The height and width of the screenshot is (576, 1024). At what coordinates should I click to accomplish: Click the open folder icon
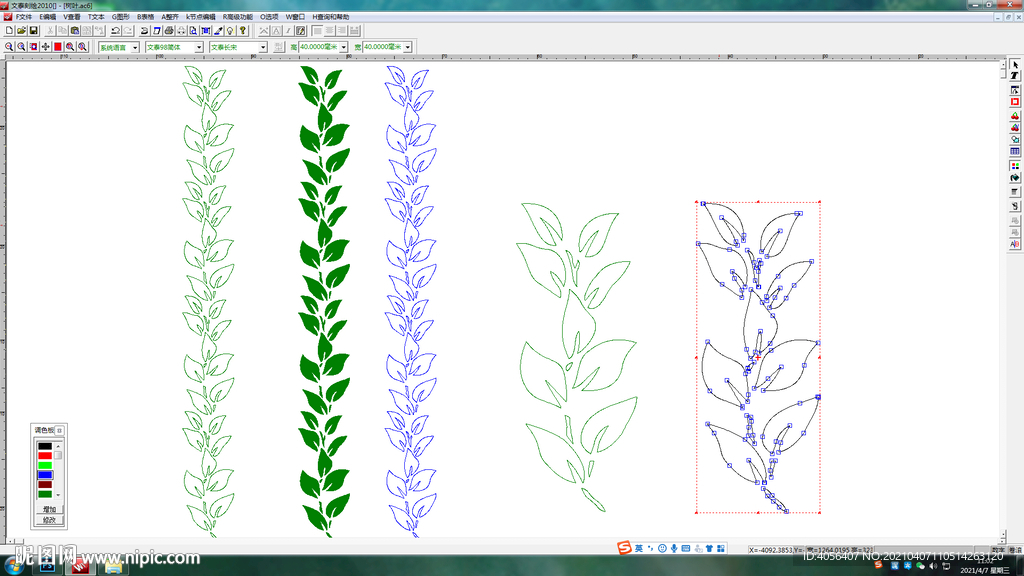click(21, 31)
